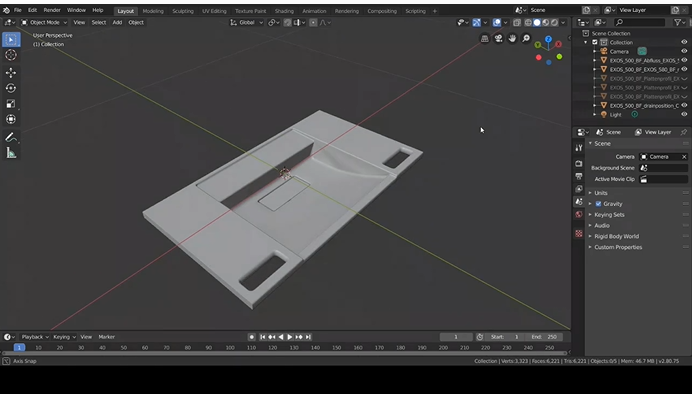Activate the 3D Cursor tool
692x394 pixels.
(11, 55)
